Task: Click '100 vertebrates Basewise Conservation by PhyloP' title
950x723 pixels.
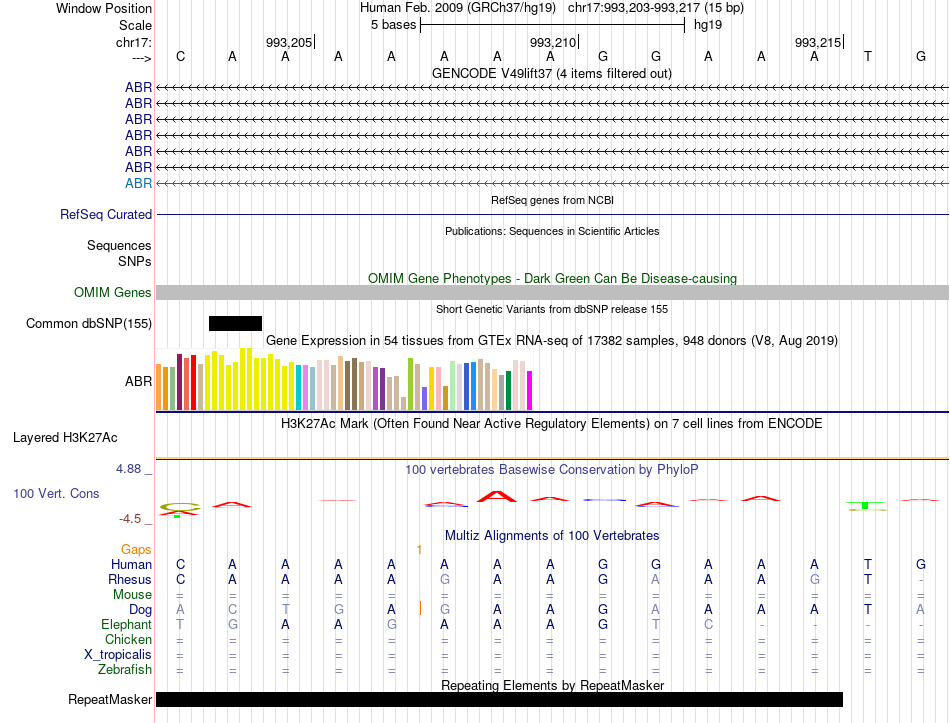Action: (552, 470)
